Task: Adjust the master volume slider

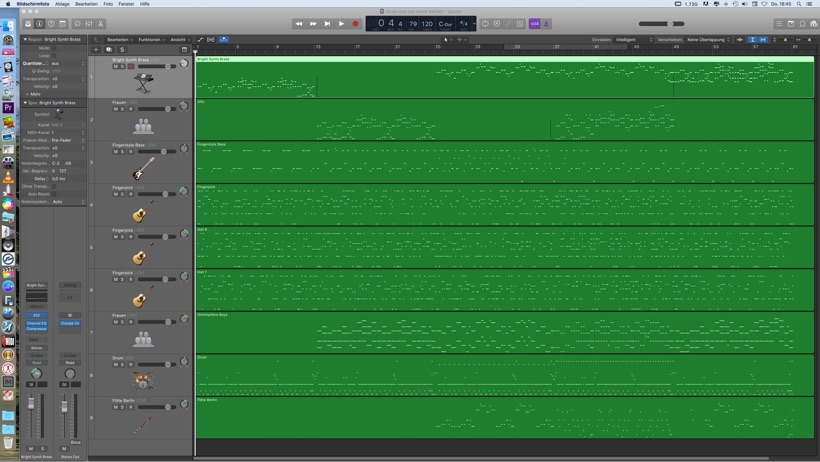Action: (x=662, y=24)
